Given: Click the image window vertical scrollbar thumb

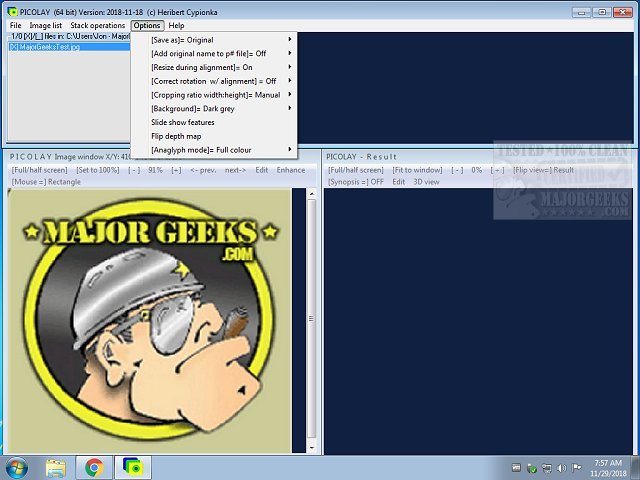Looking at the screenshot, I should [312, 319].
